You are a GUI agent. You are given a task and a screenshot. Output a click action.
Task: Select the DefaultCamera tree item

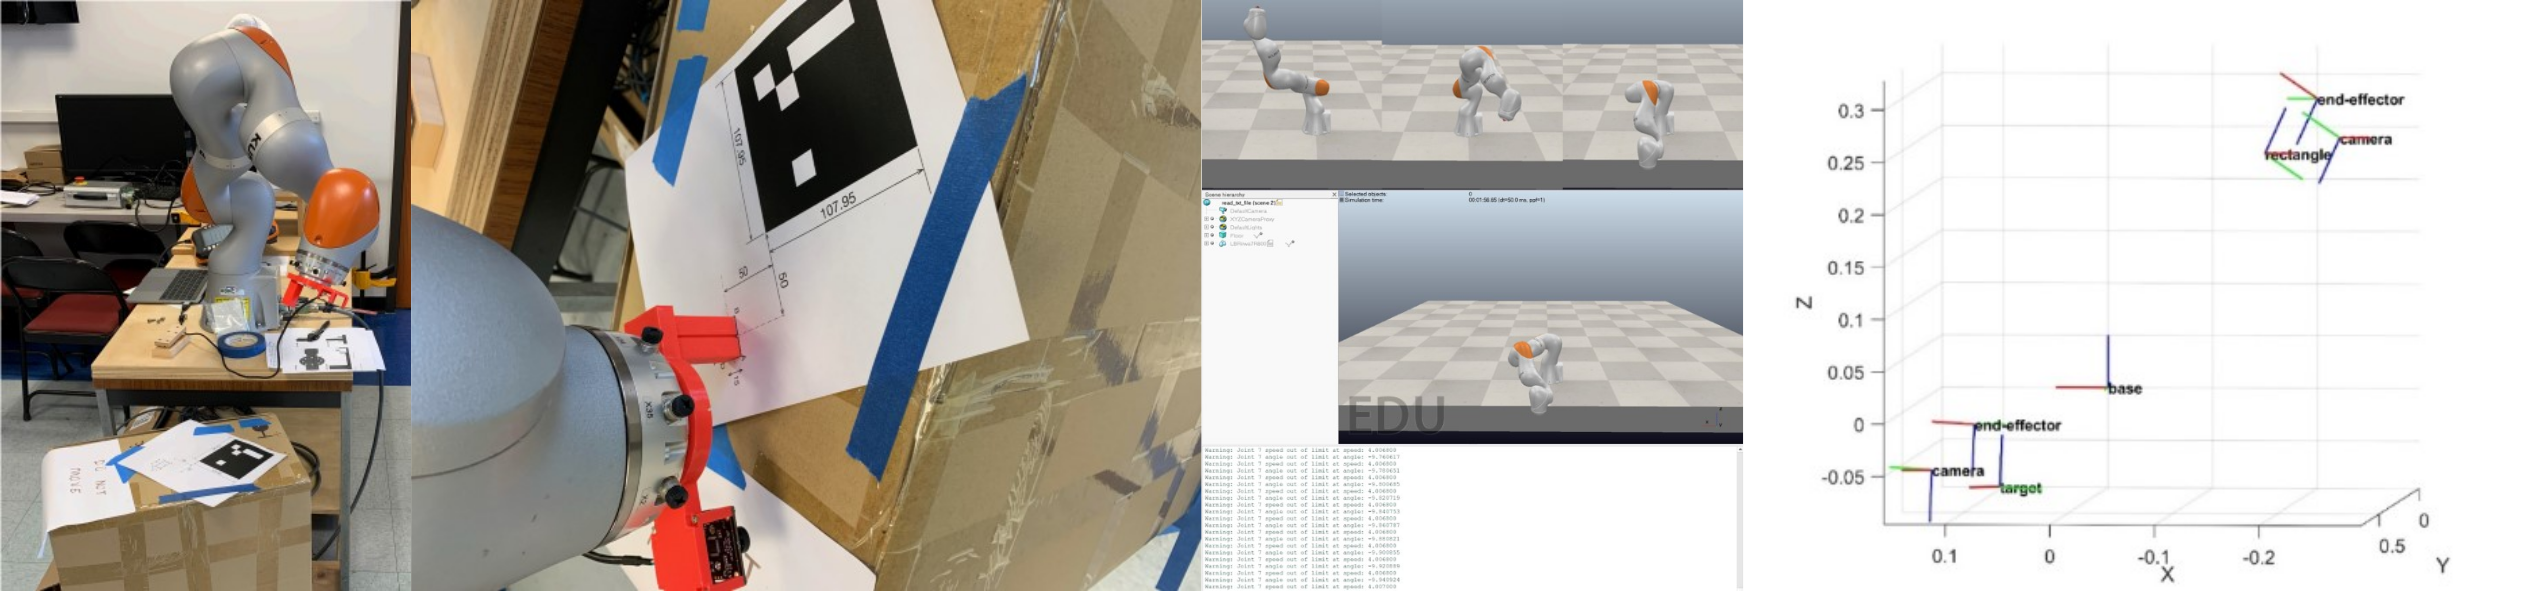(x=1248, y=211)
